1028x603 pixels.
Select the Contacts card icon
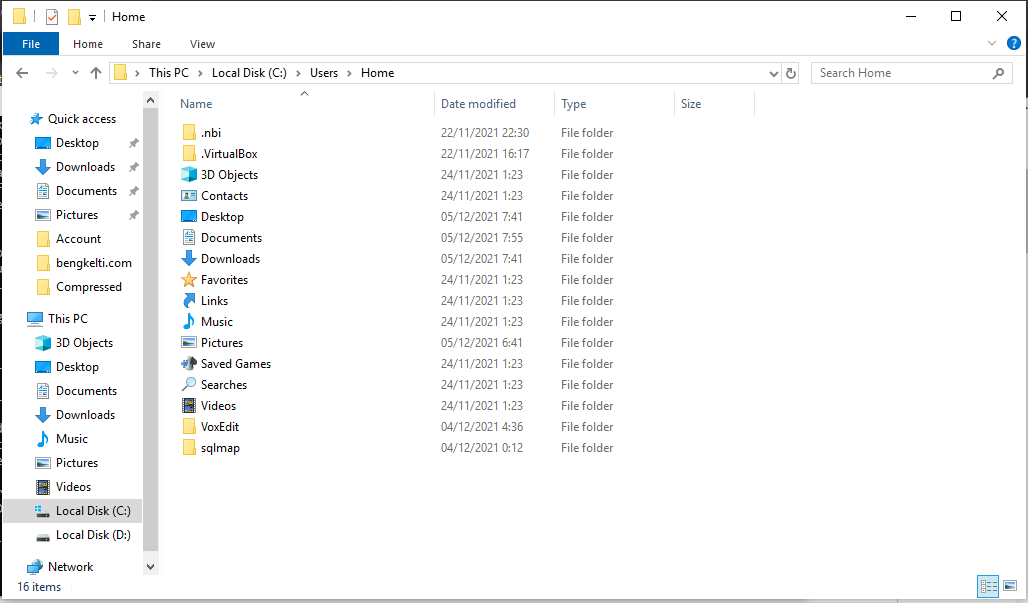[189, 195]
